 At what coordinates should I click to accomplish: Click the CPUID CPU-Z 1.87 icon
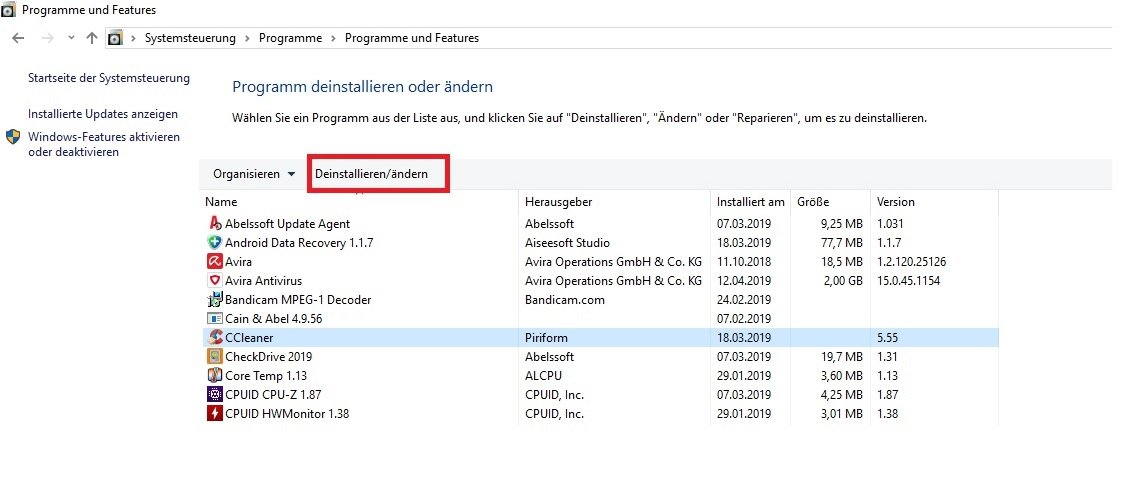click(214, 394)
